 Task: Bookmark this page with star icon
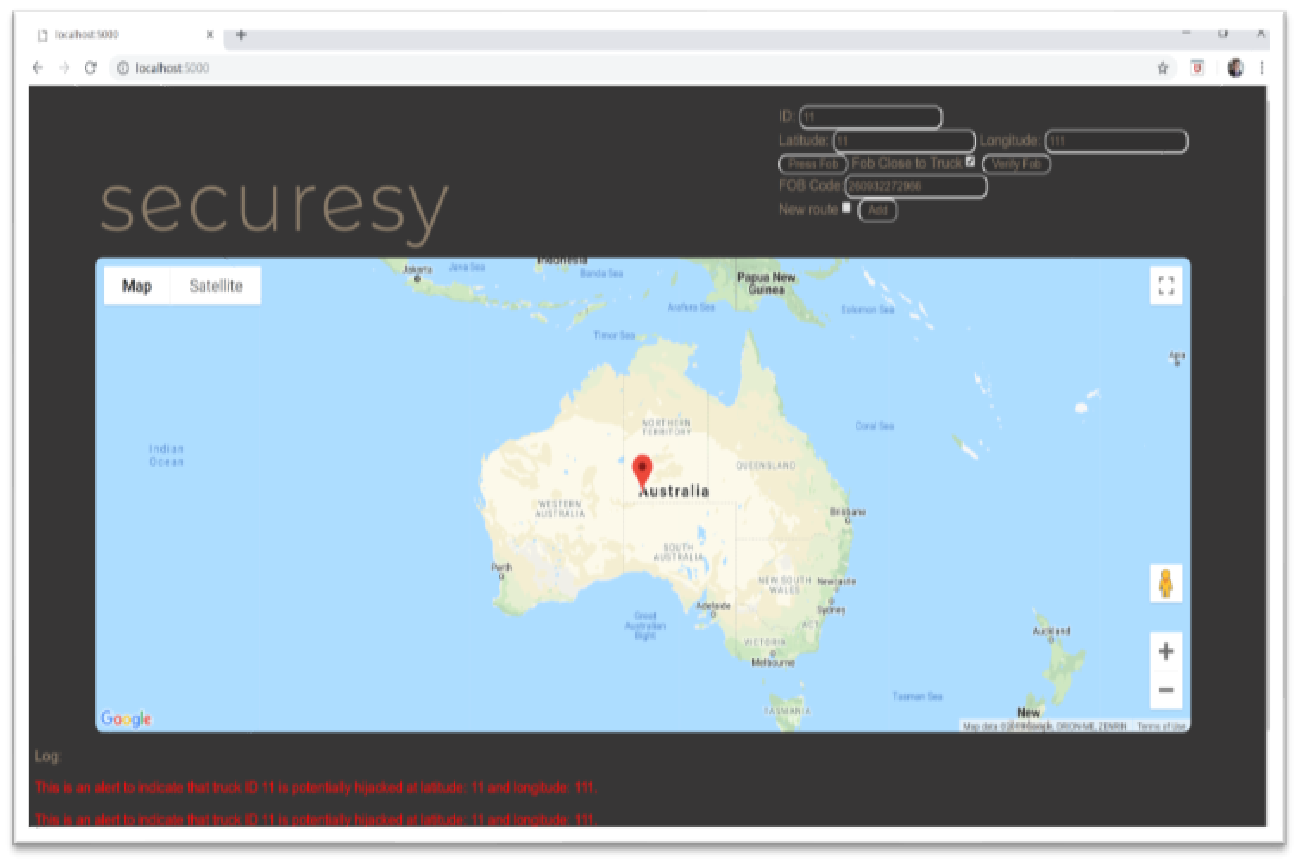point(1163,68)
